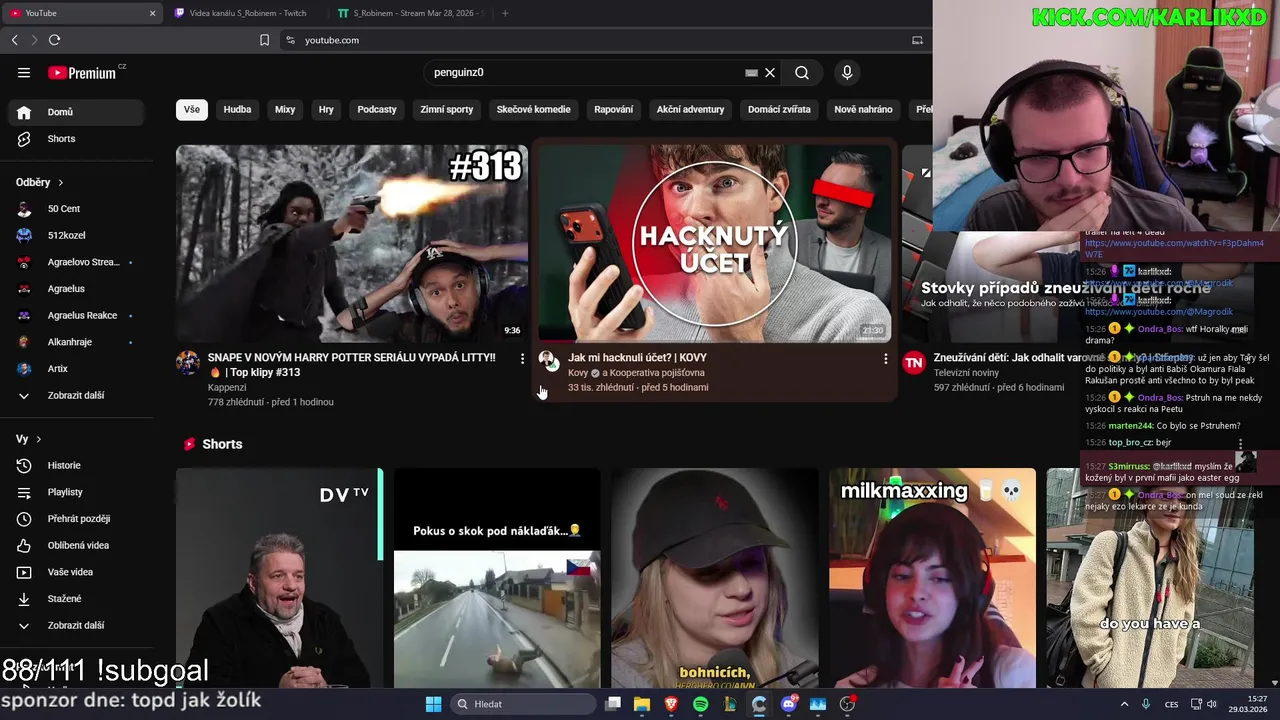The width and height of the screenshot is (1280, 720).
Task: Select the Mixy filter chip
Action: pos(285,110)
